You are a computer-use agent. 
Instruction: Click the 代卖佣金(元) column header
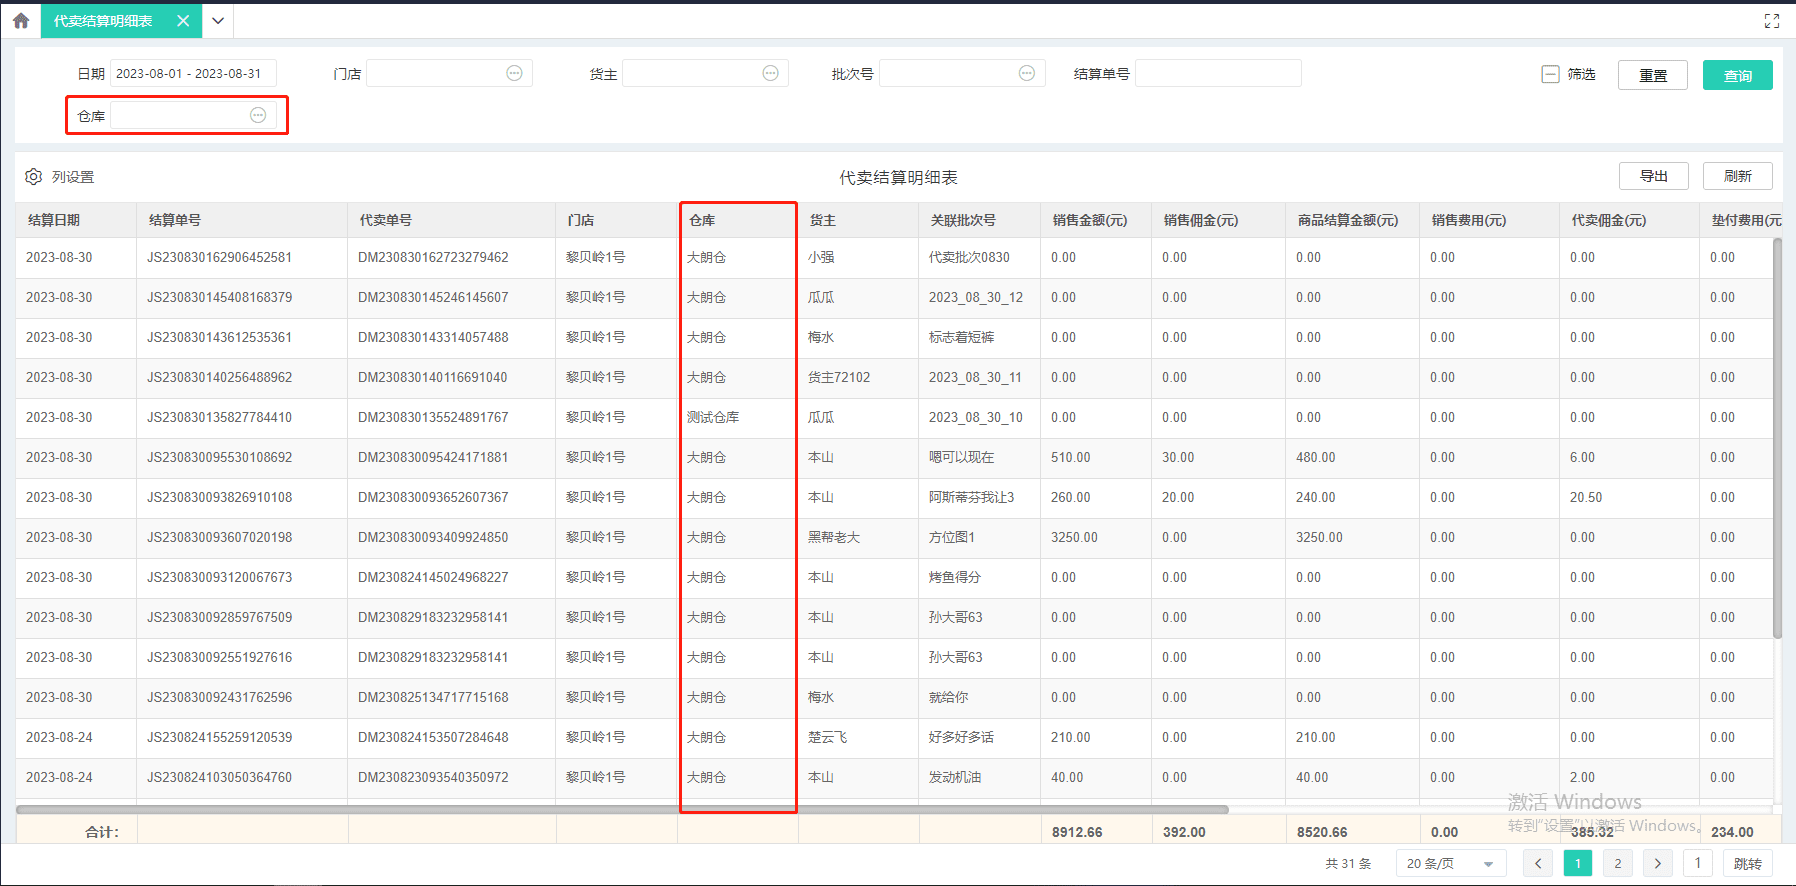[x=1629, y=220]
